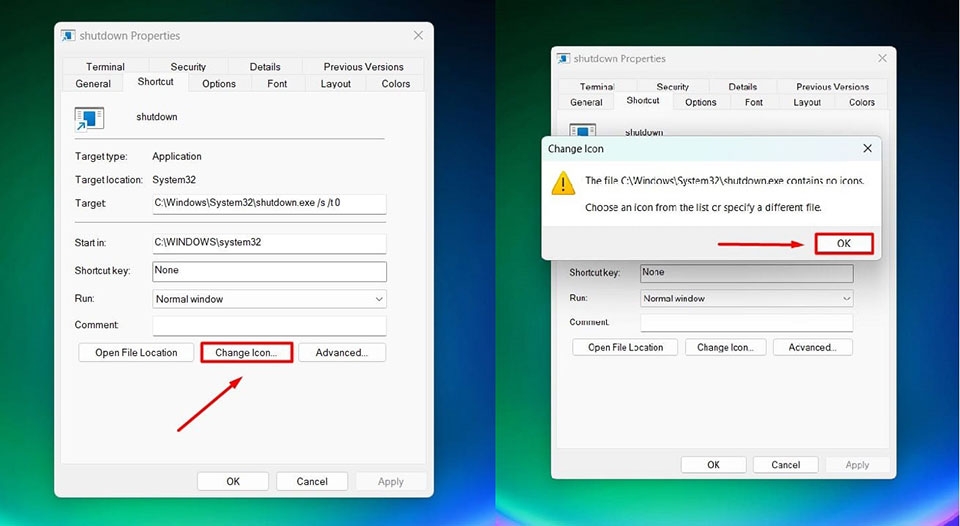Viewport: 960px width, 526px height.
Task: Click Apply in the right Properties window
Action: (857, 465)
